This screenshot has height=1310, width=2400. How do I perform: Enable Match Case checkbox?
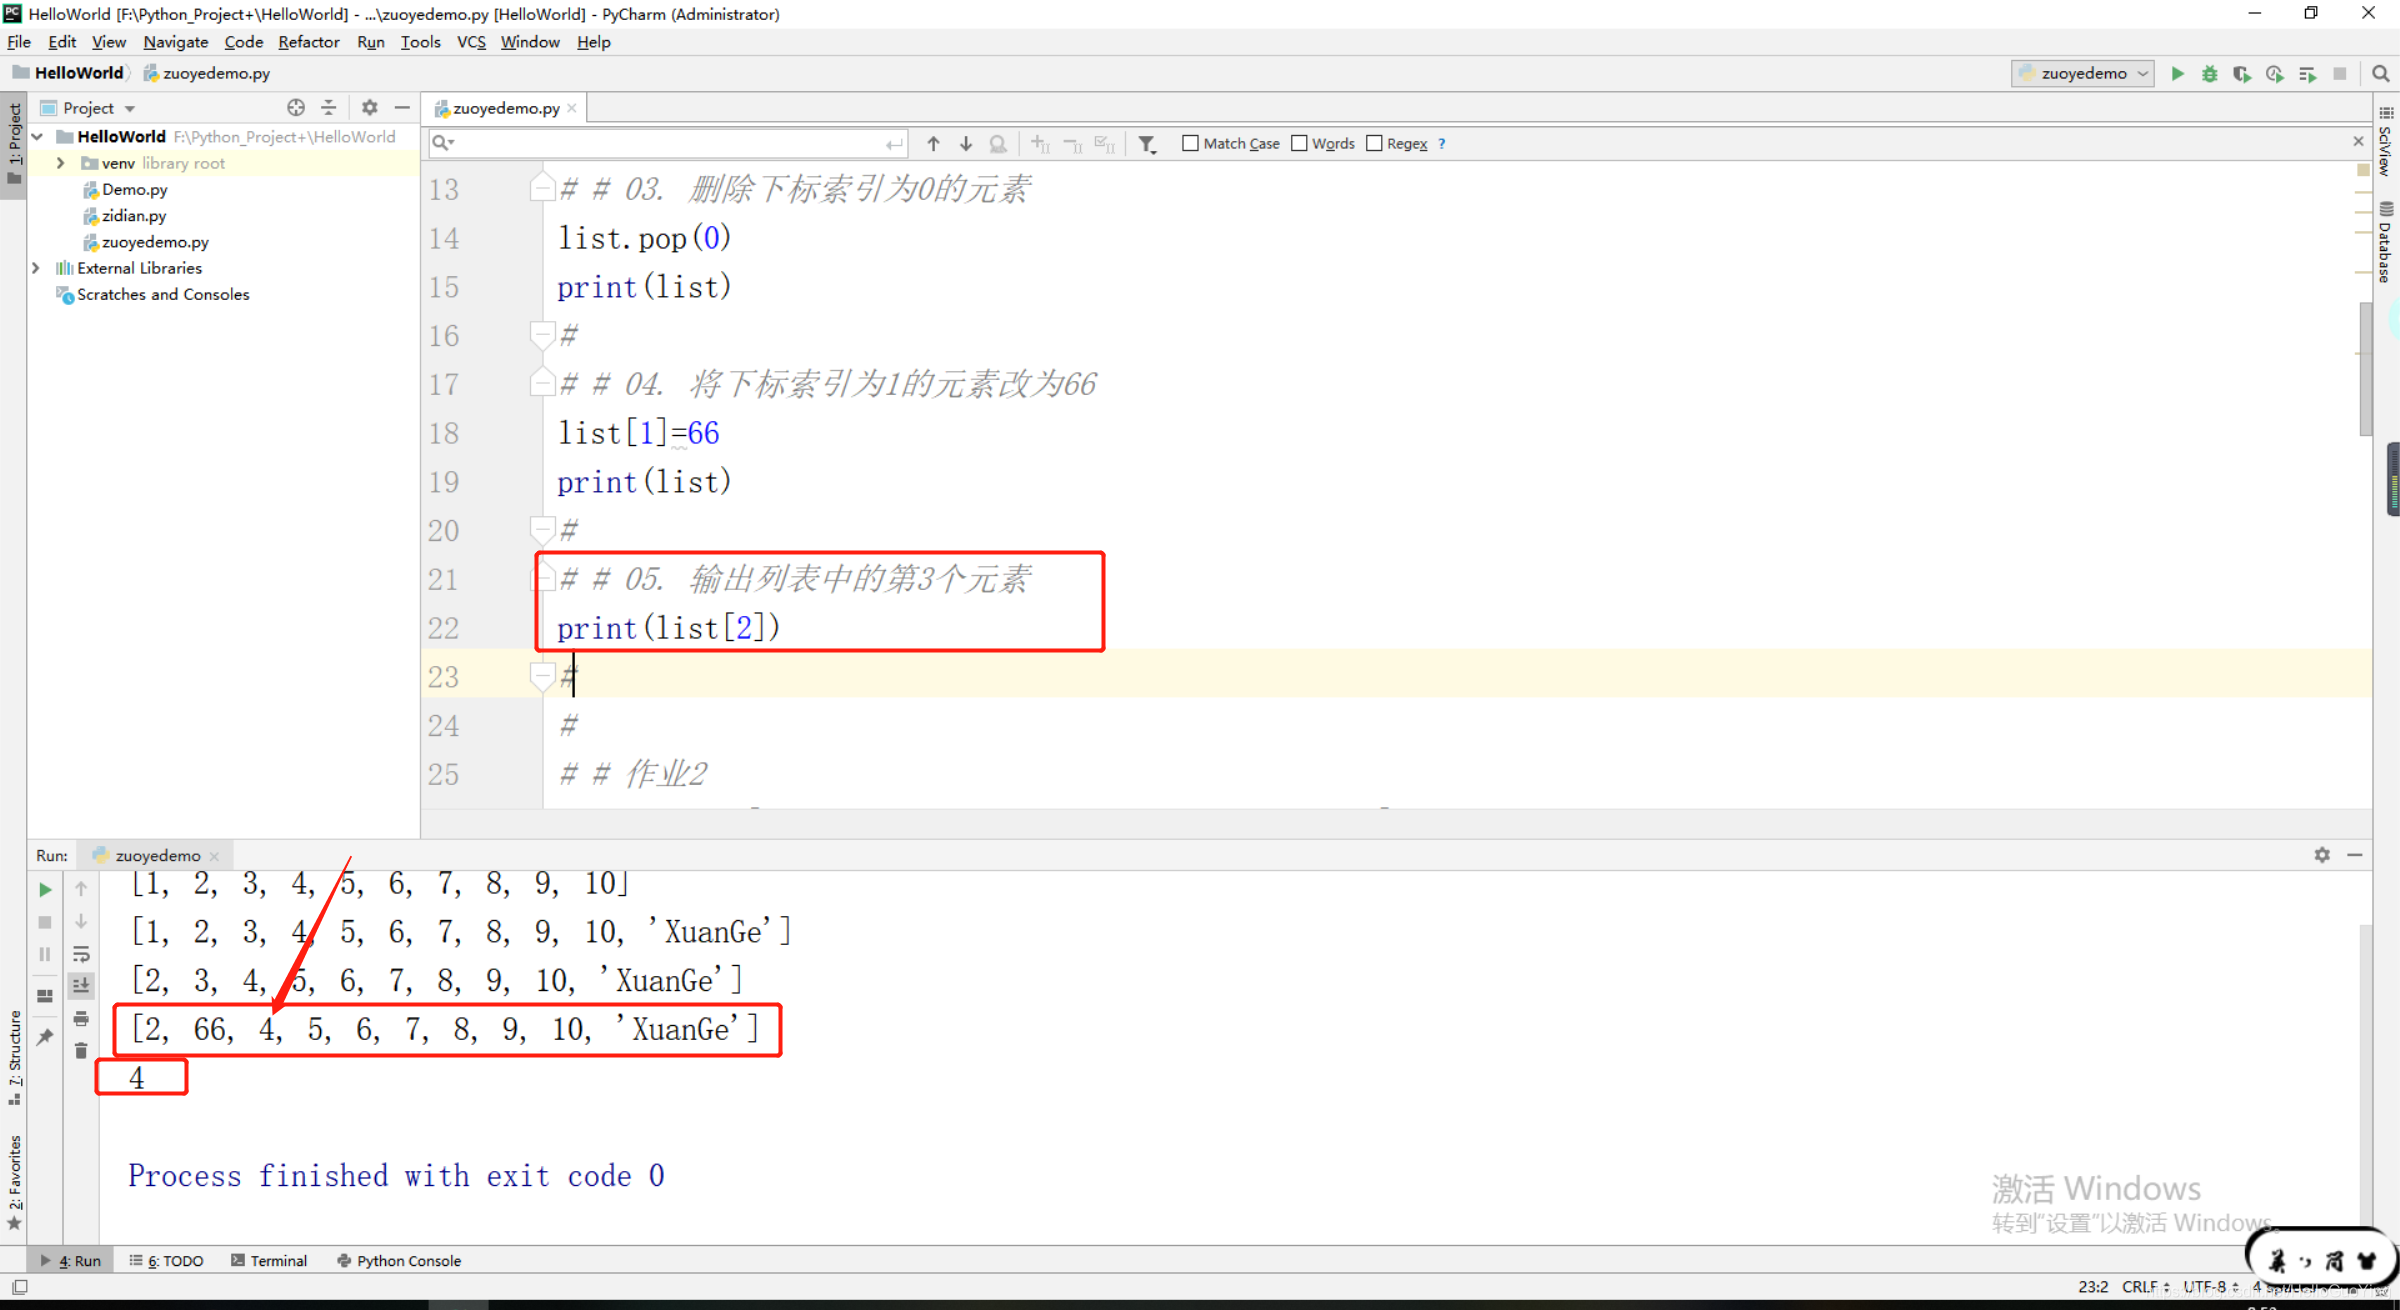[x=1190, y=144]
